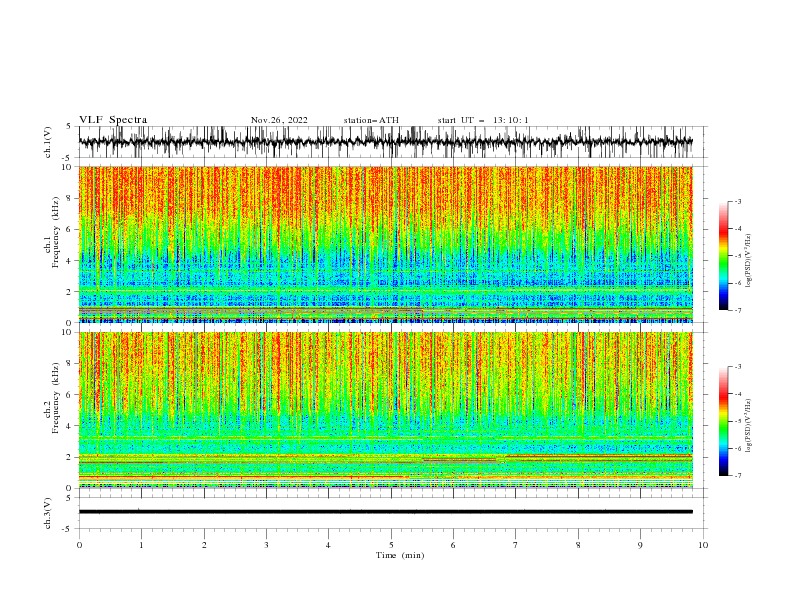Image resolution: width=792 pixels, height=612 pixels.
Task: Click the "-5" tick on ch.2 colorbar
Action: pyautogui.click(x=737, y=421)
